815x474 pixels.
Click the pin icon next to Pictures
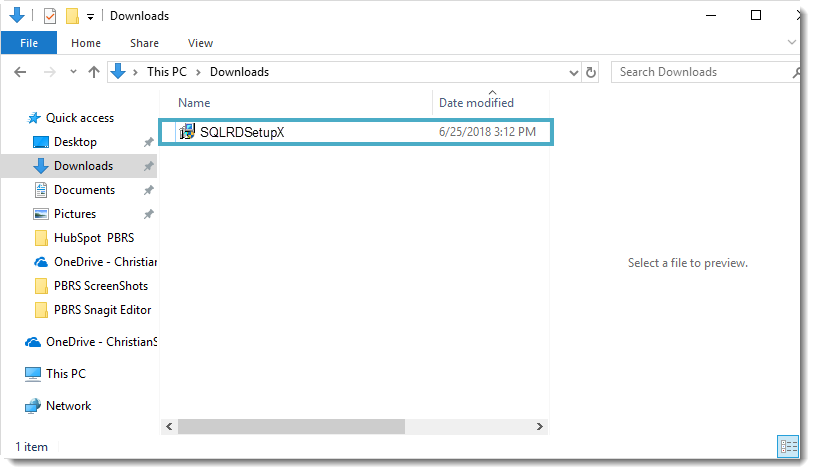pos(149,214)
